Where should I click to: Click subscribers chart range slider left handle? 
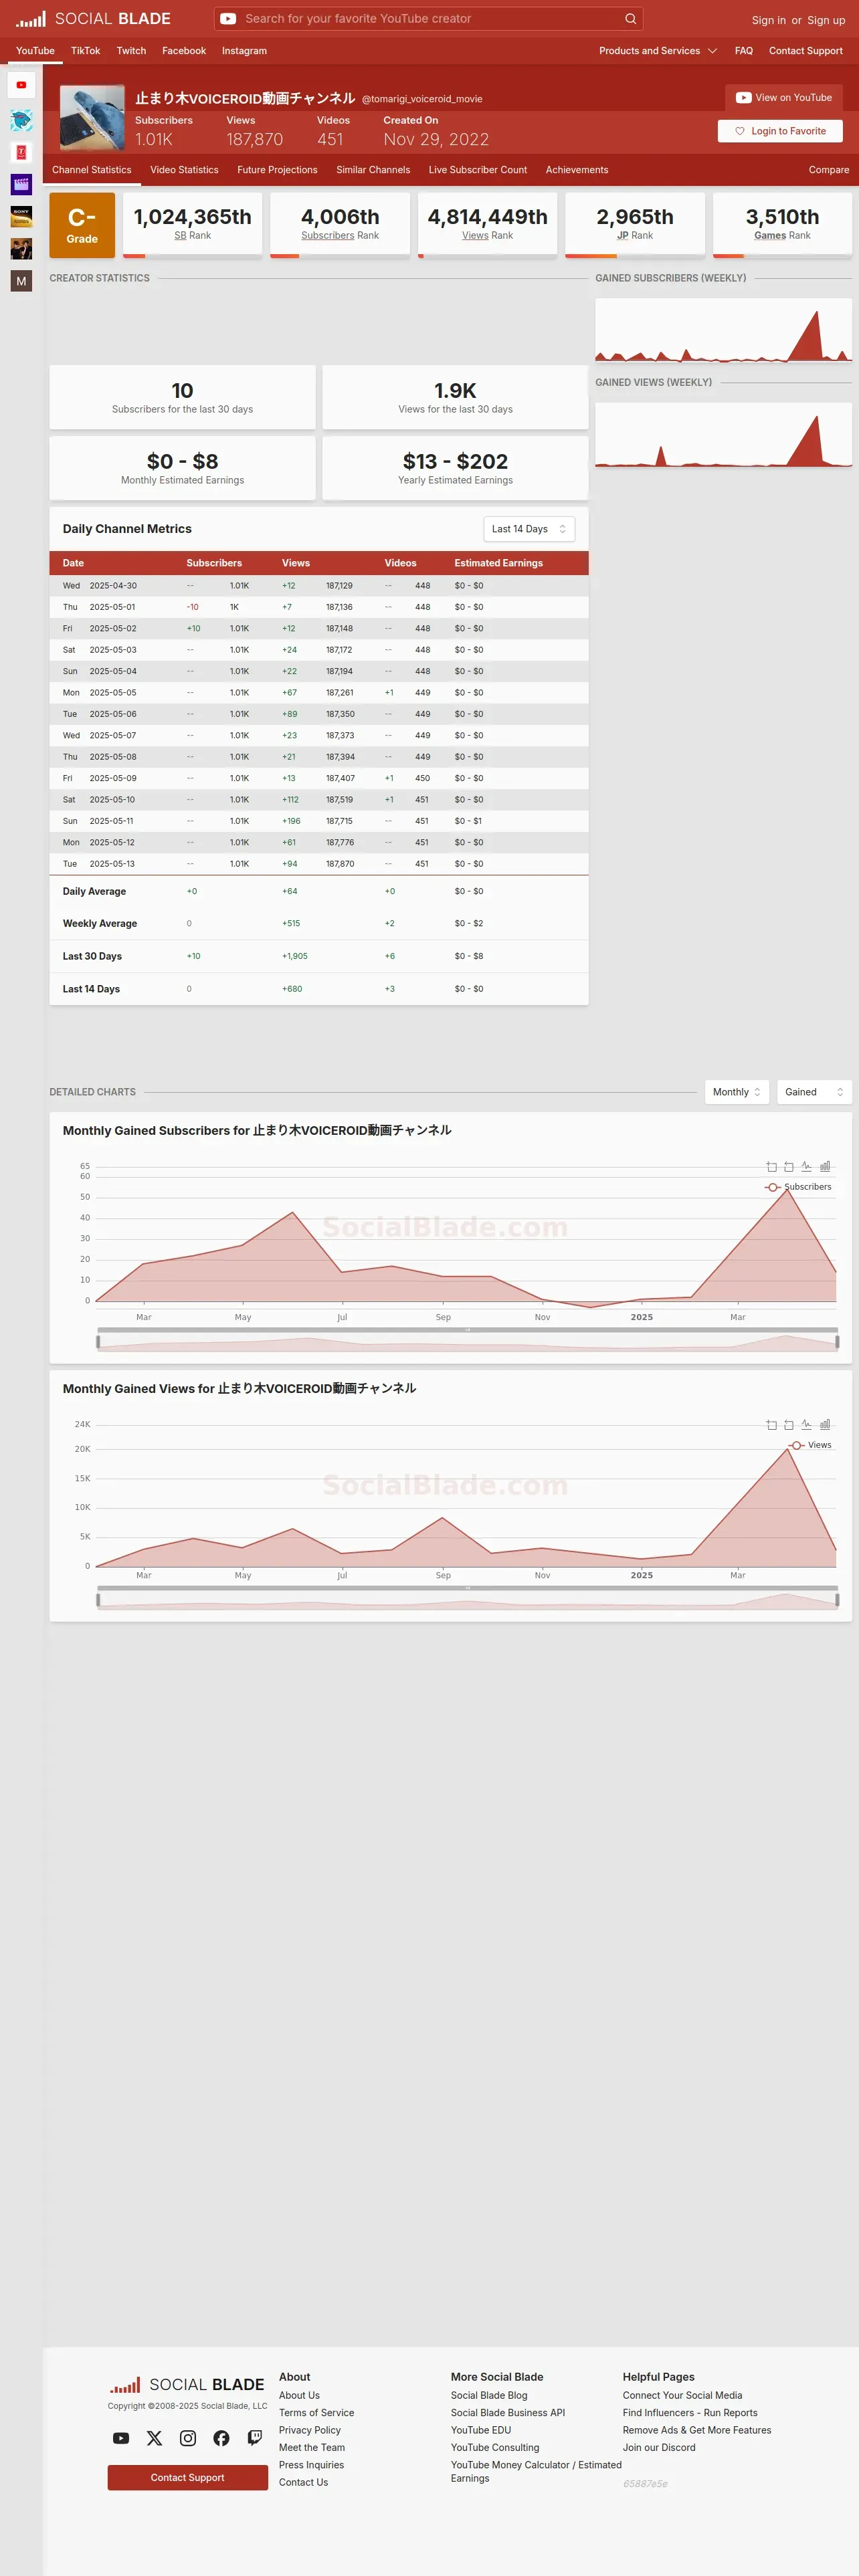click(x=98, y=1342)
